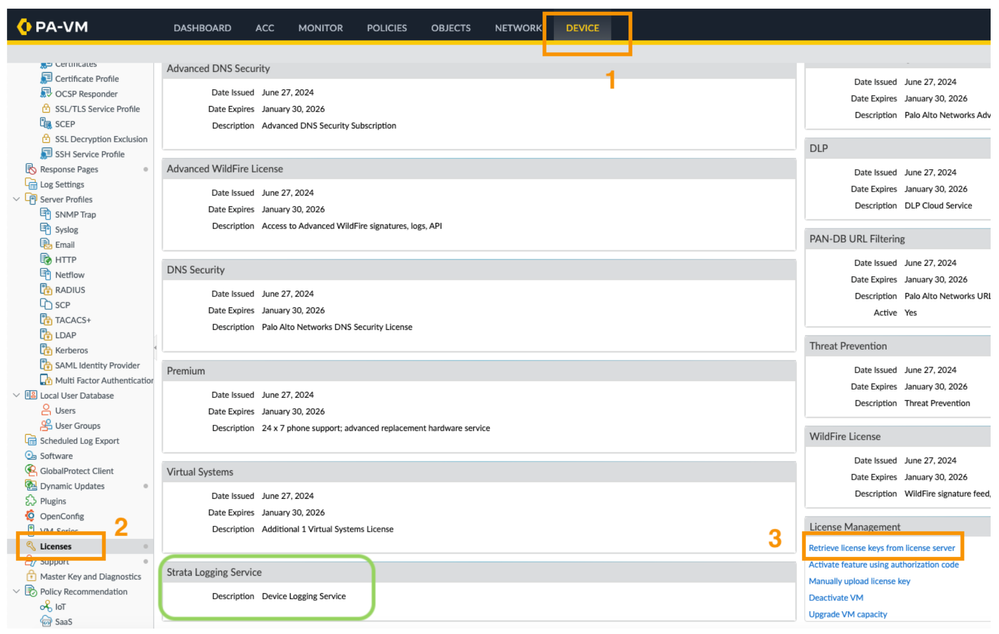Click the IoT icon under Policy Recommendation

click(46, 606)
